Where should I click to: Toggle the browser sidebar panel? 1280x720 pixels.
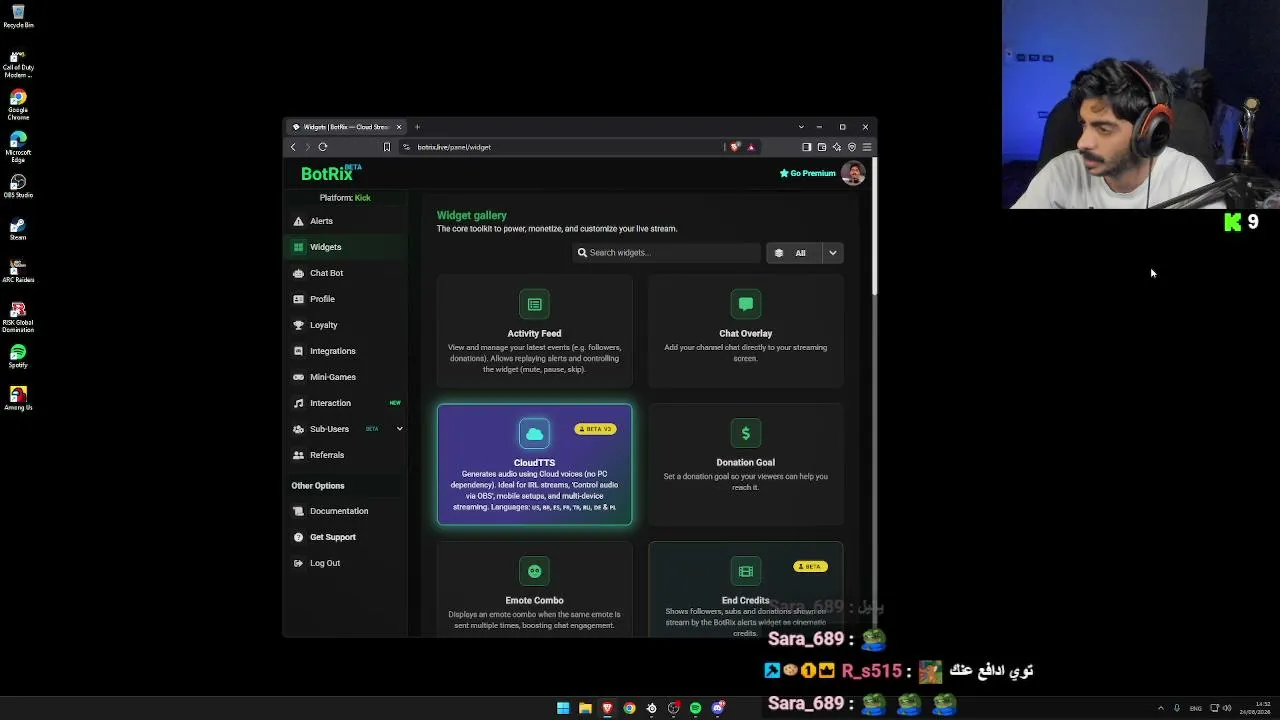tap(807, 147)
